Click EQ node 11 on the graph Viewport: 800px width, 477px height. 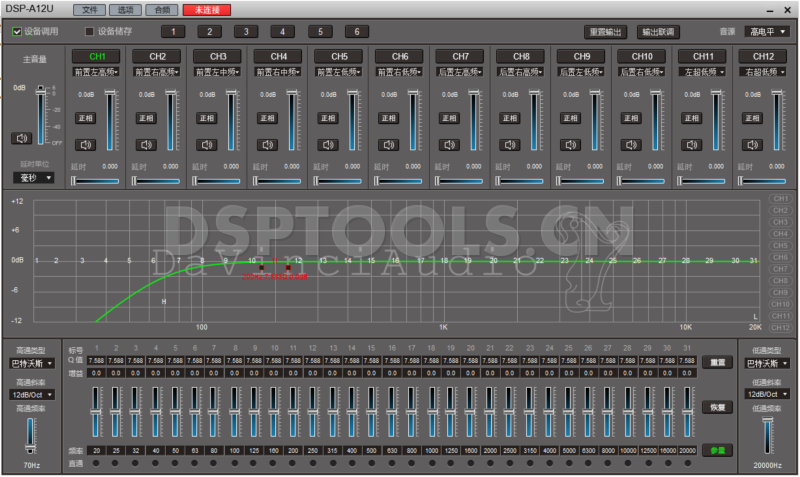click(x=275, y=261)
